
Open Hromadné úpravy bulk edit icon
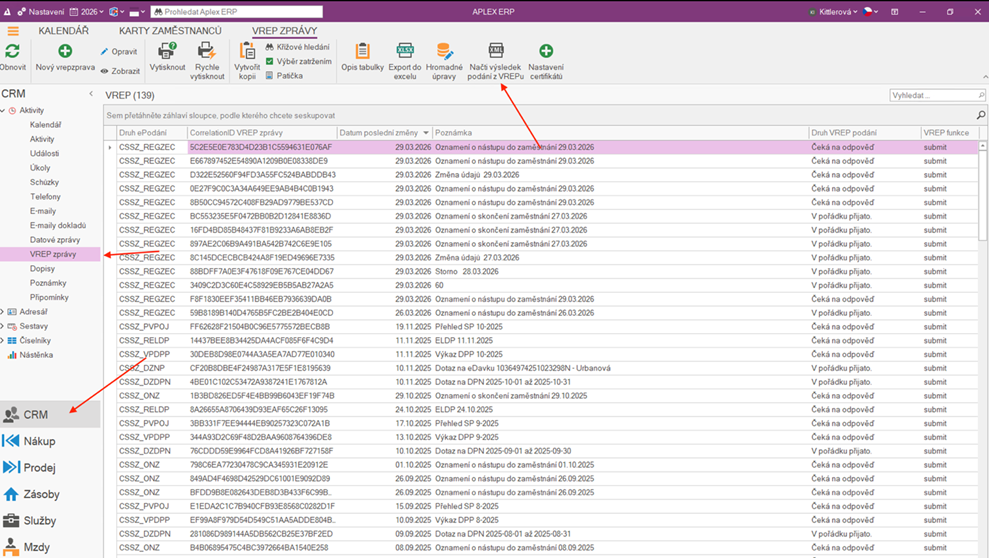[x=444, y=51]
